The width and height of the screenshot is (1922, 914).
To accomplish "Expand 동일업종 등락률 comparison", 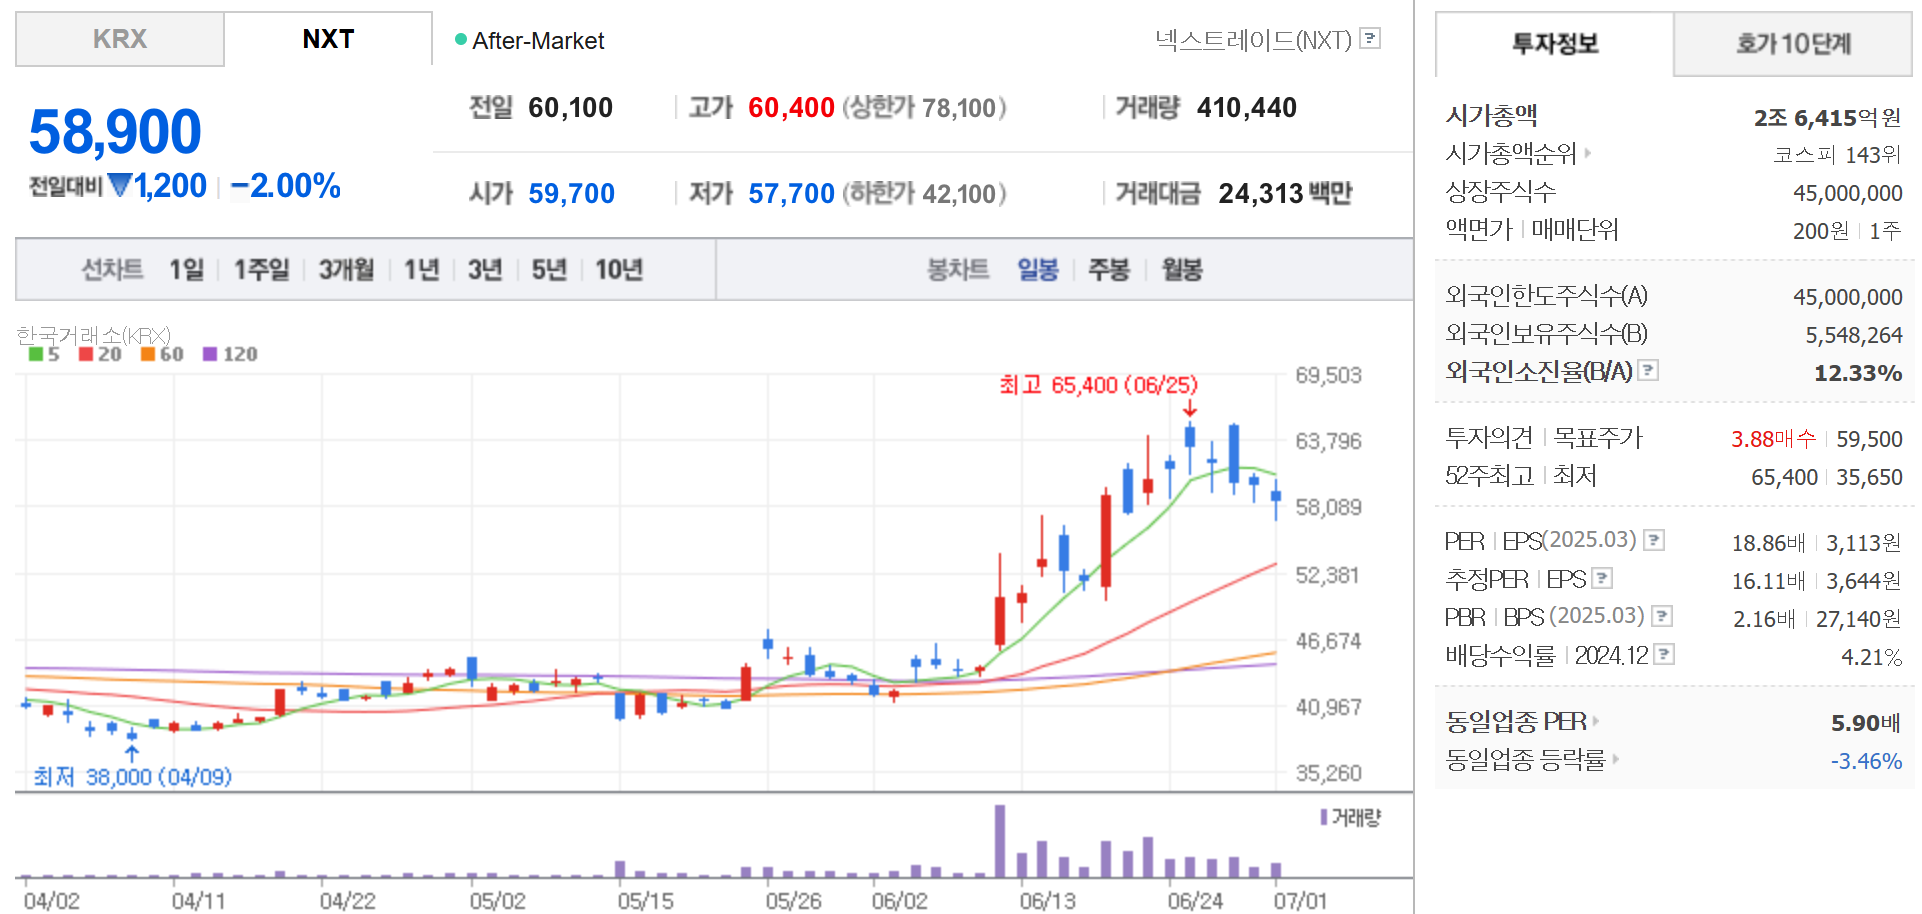I will 1618,760.
